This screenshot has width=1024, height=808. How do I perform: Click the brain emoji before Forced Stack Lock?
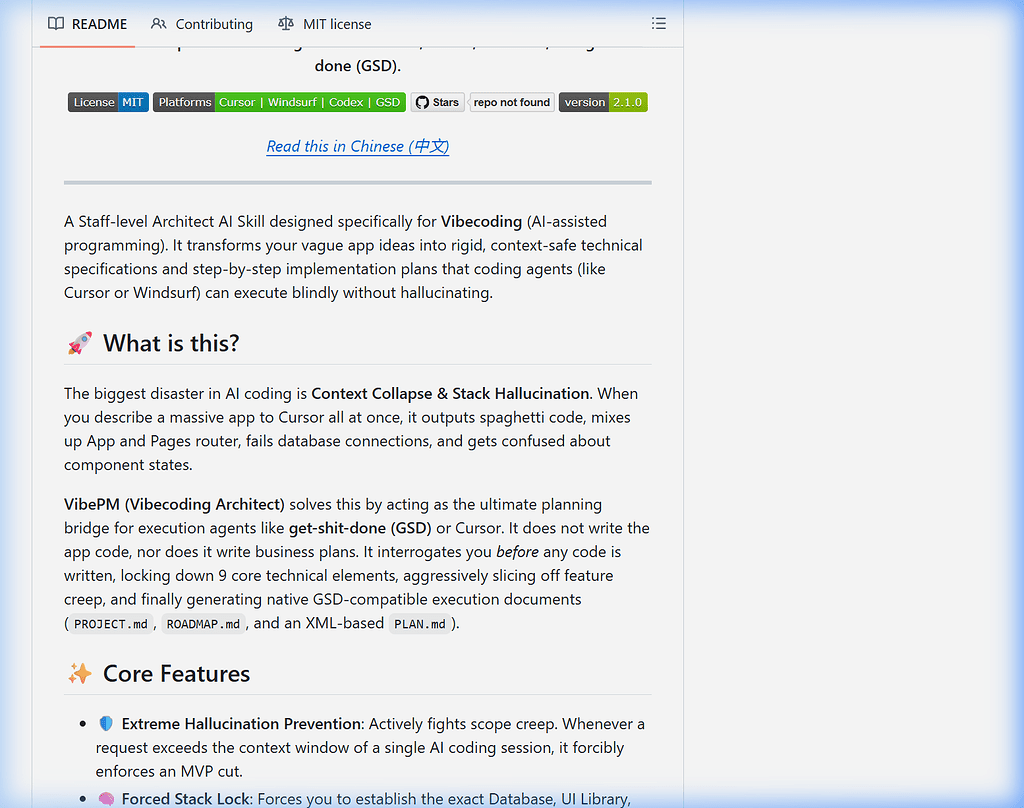pos(106,799)
